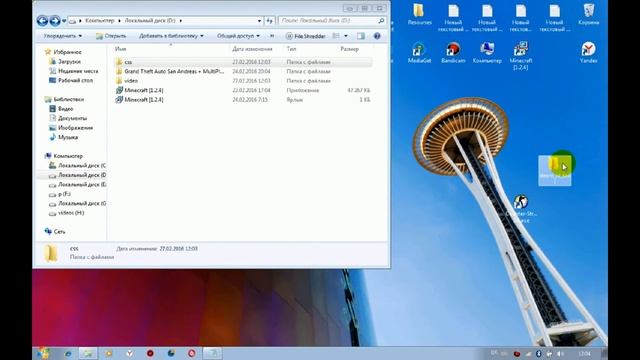Toggle the preview pane icon
640x360 pixels.
pyautogui.click(x=361, y=36)
